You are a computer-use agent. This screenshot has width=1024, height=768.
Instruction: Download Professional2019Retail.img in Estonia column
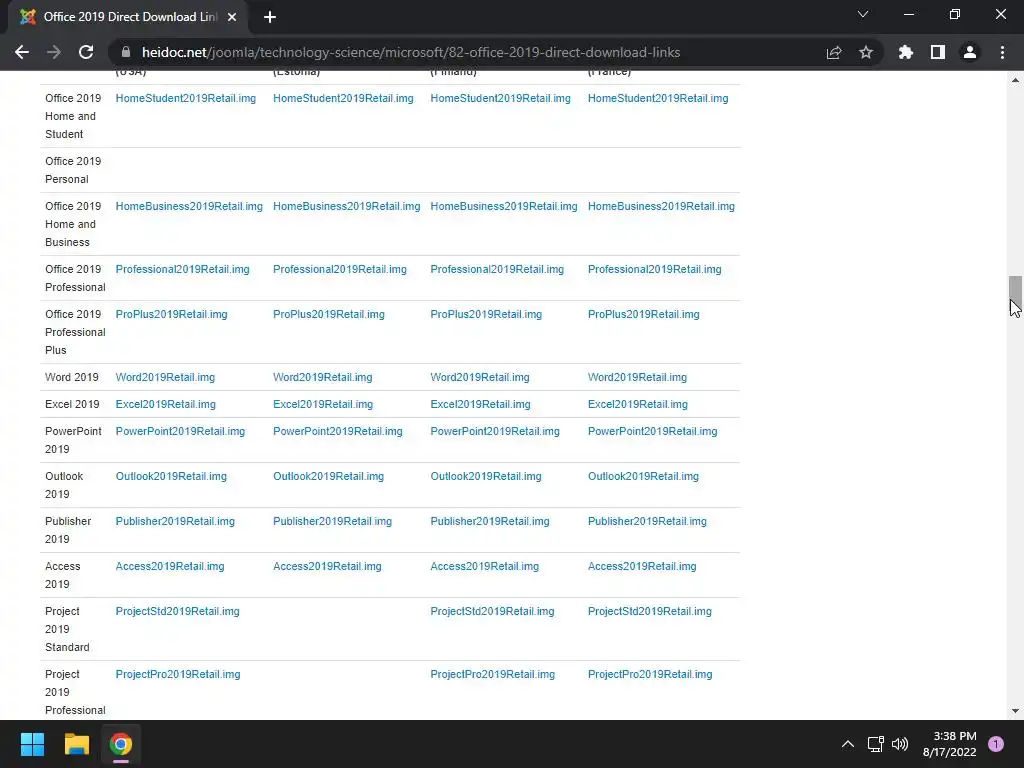click(340, 269)
